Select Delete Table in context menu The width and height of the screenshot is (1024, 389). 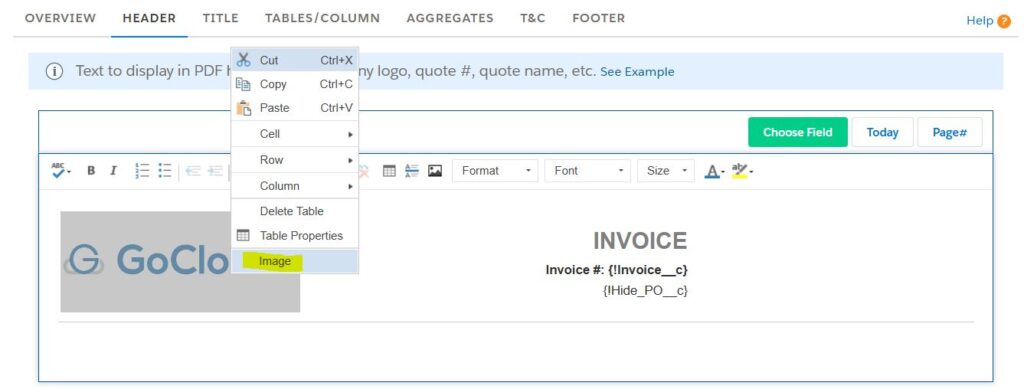coord(295,211)
